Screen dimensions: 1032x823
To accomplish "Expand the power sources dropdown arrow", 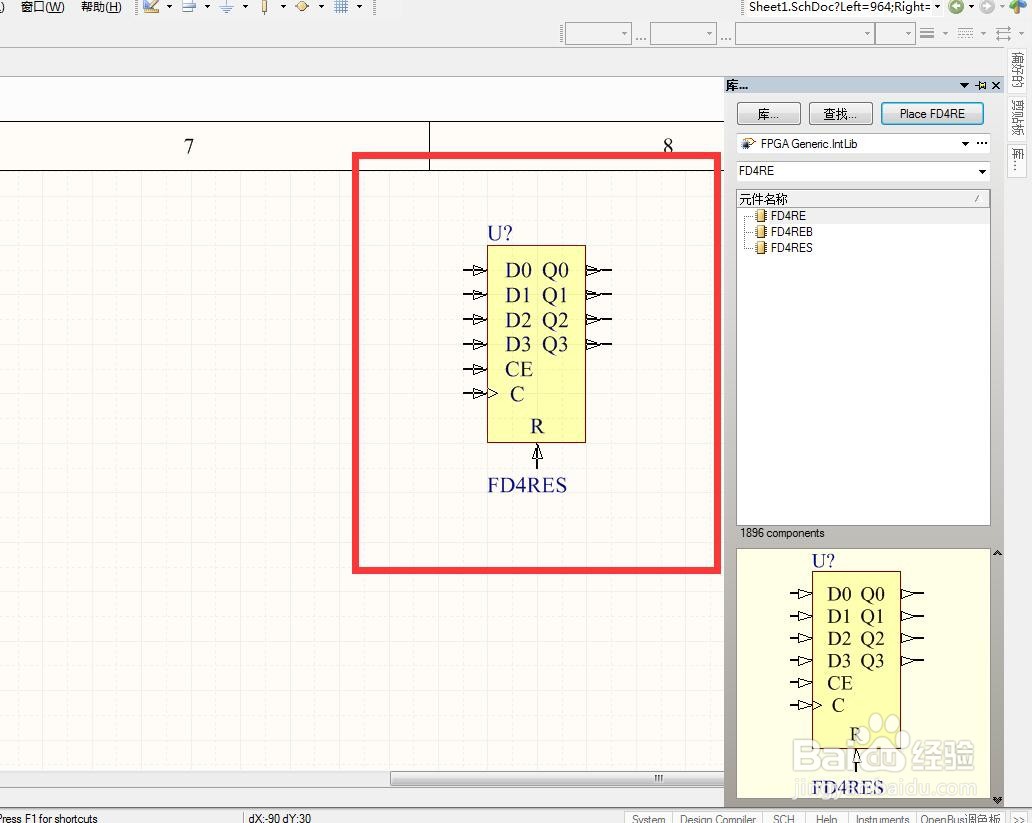I will (x=245, y=7).
